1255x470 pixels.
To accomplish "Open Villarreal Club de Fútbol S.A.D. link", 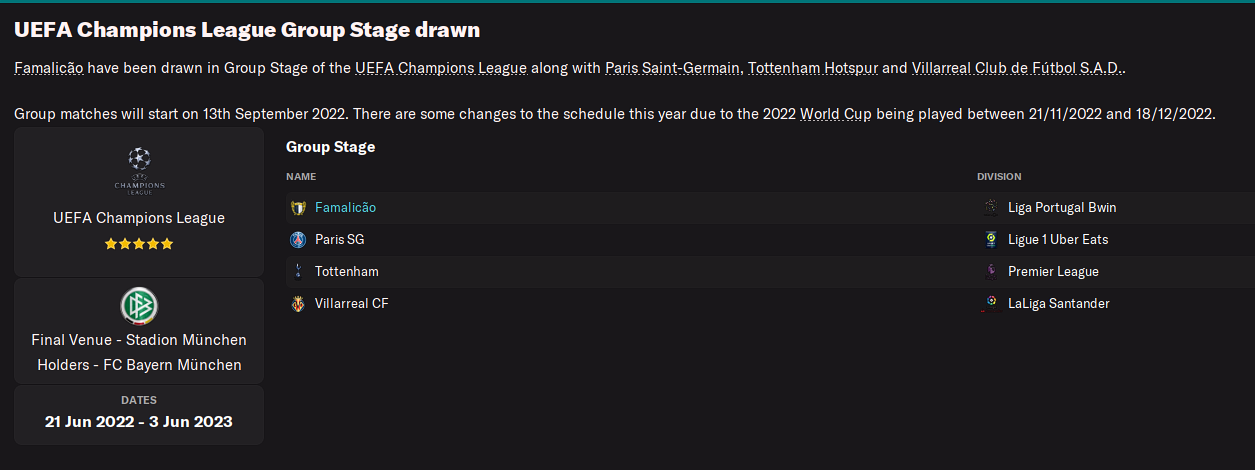I will (x=1018, y=69).
